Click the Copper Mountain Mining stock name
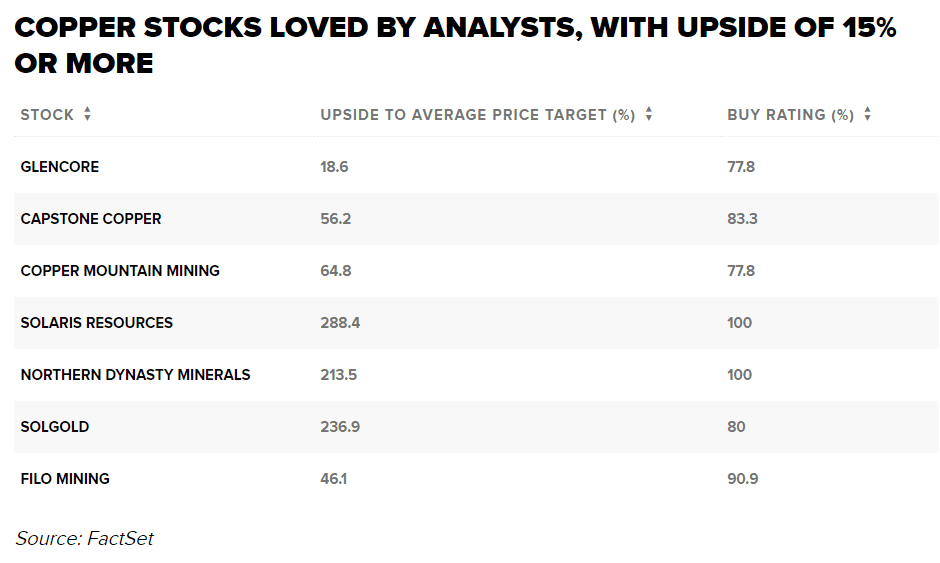 (120, 271)
